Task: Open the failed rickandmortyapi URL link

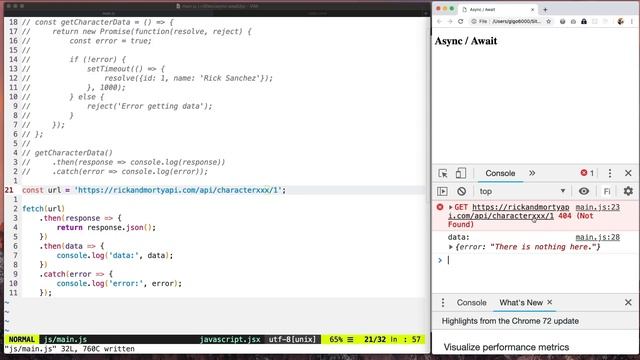Action: click(509, 211)
